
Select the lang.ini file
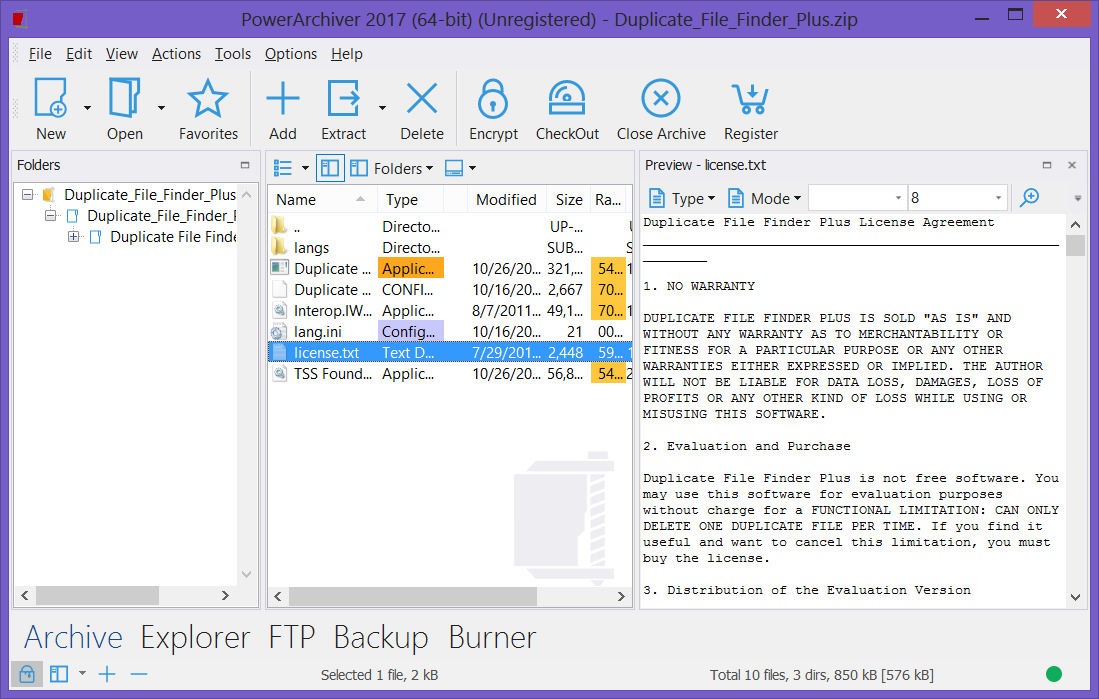450,332
